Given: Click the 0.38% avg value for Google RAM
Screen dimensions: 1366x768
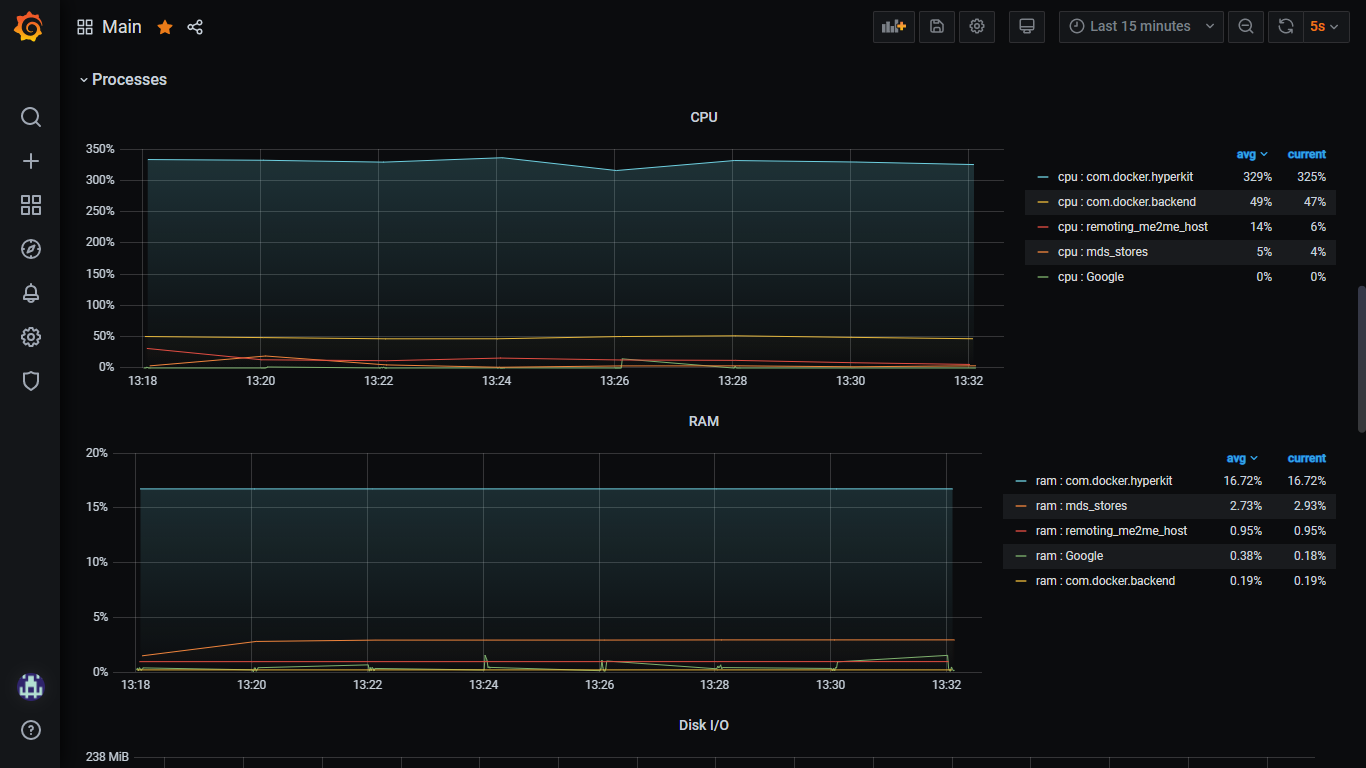Looking at the screenshot, I should (x=1246, y=556).
